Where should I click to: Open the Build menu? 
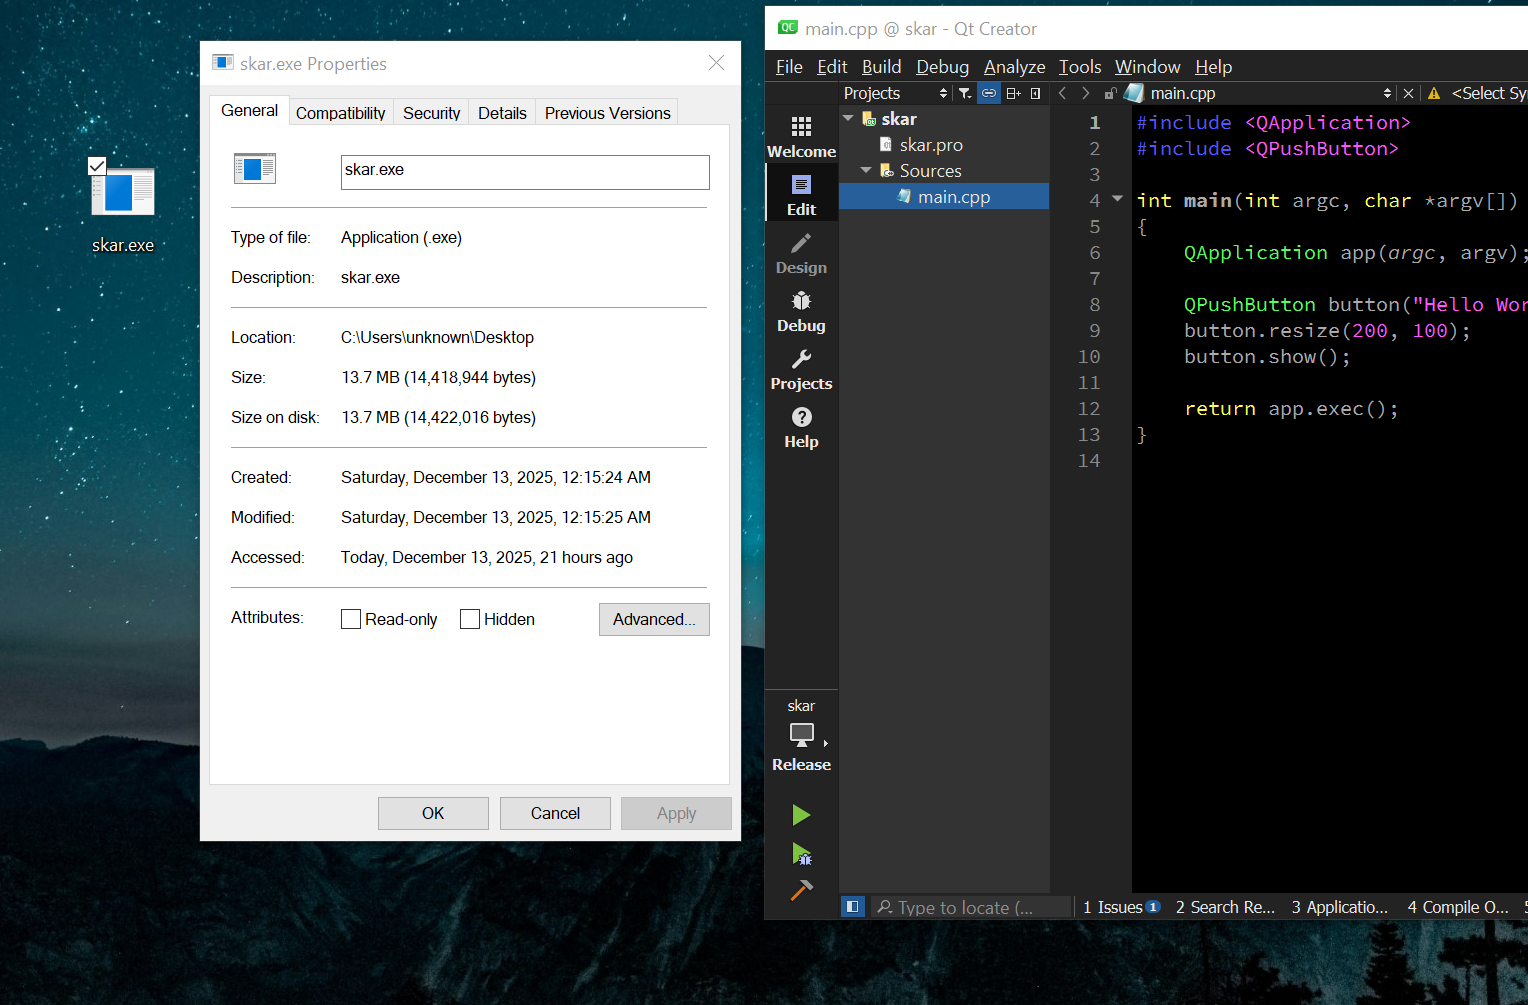(881, 67)
